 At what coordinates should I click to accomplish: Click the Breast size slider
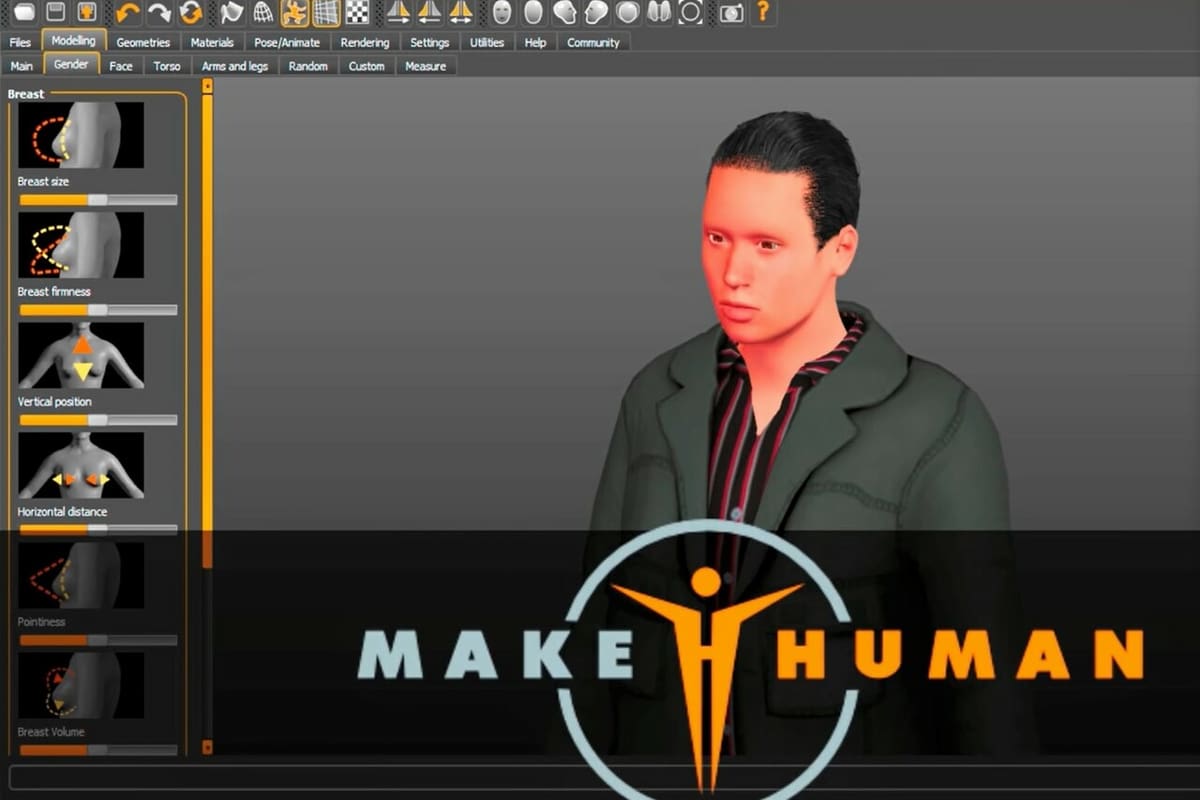coord(98,200)
